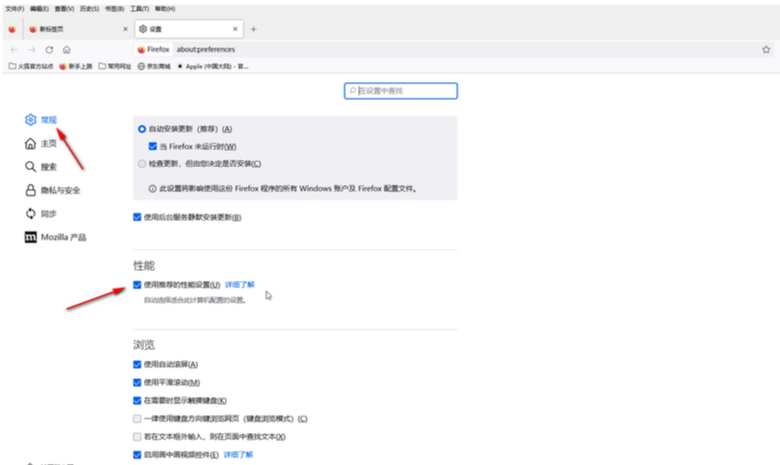Go back using the back arrow
The image size is (780, 465).
pyautogui.click(x=14, y=50)
